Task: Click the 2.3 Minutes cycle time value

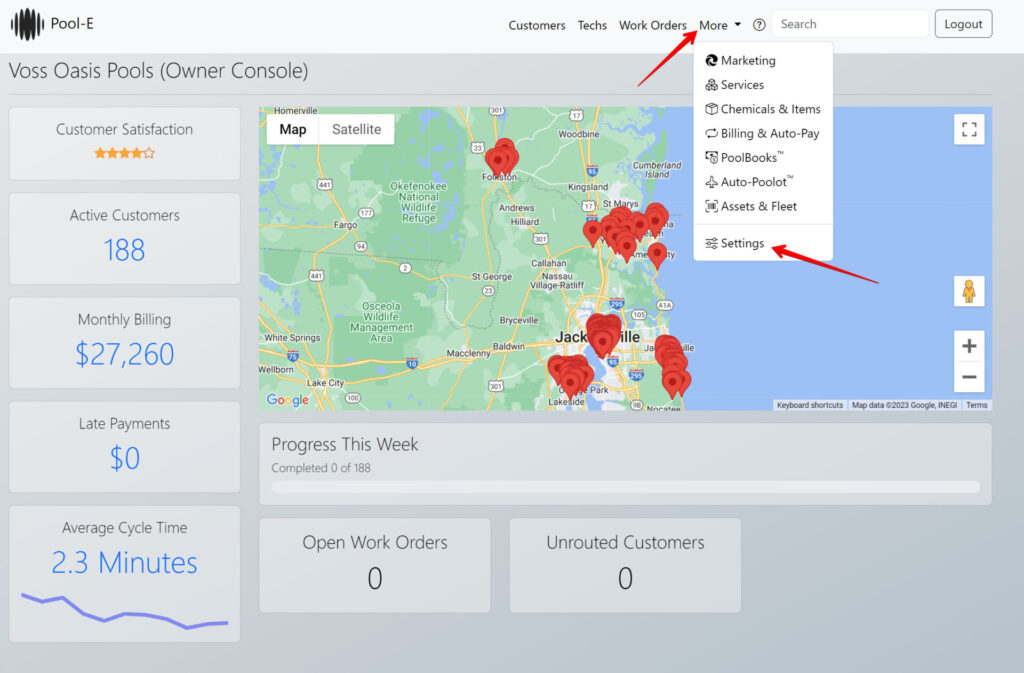Action: click(124, 563)
